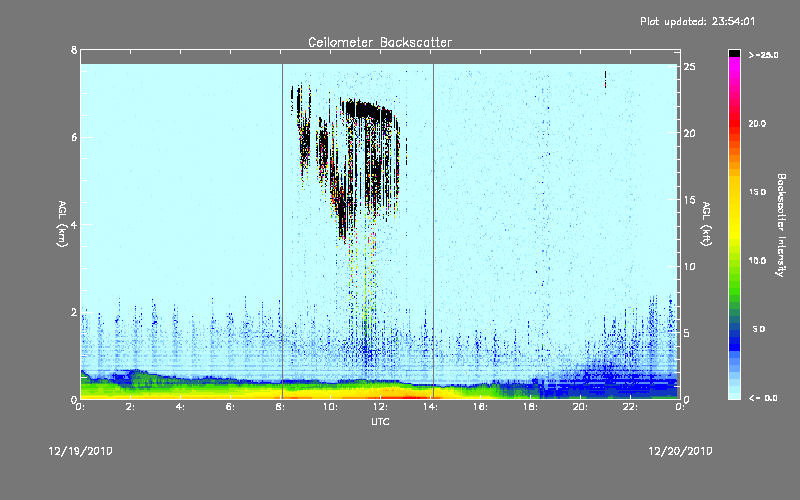Image resolution: width=800 pixels, height=500 pixels.
Task: Click the "12:" hour label on the time axis
Action: 380,407
